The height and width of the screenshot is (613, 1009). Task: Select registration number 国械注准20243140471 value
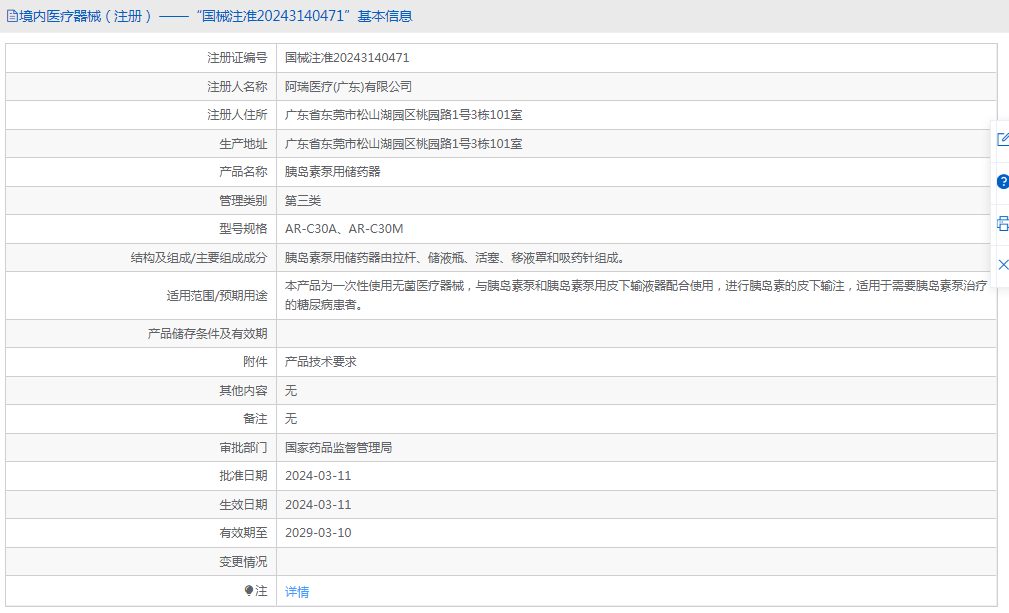tap(347, 58)
